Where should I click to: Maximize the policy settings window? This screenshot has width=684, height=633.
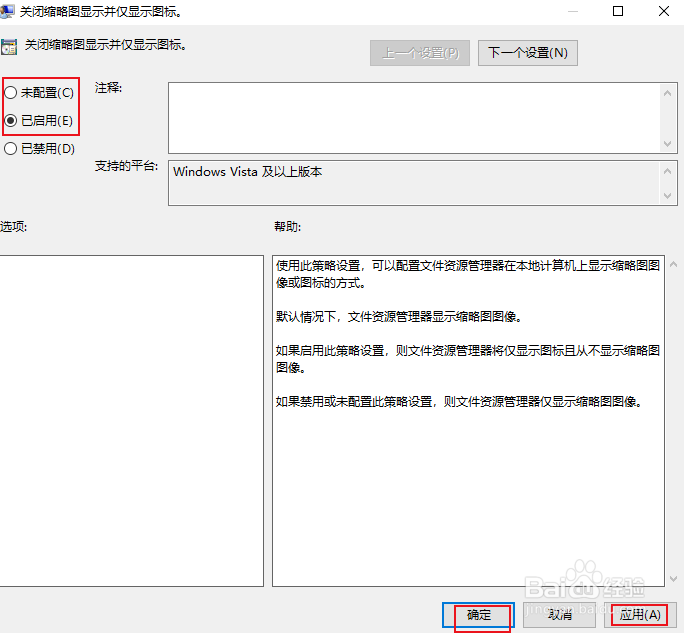[618, 11]
